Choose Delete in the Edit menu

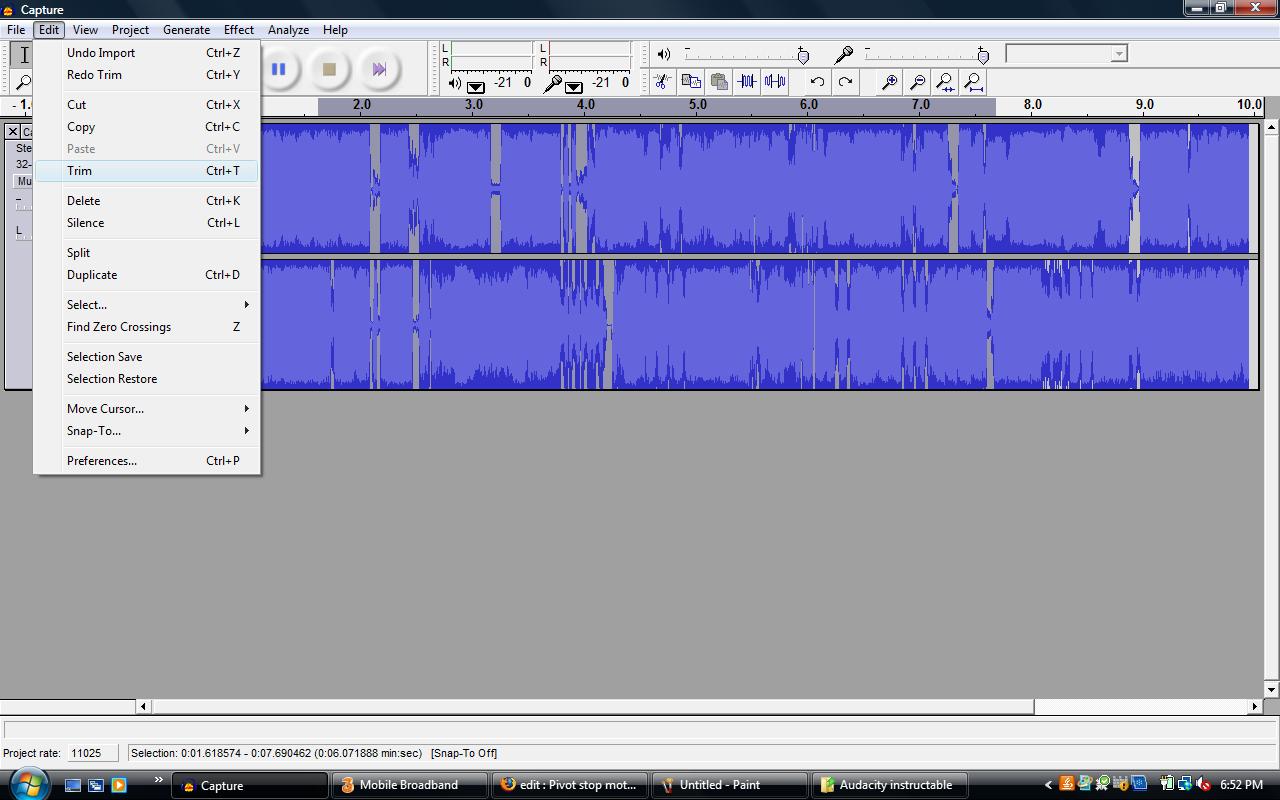pyautogui.click(x=147, y=201)
